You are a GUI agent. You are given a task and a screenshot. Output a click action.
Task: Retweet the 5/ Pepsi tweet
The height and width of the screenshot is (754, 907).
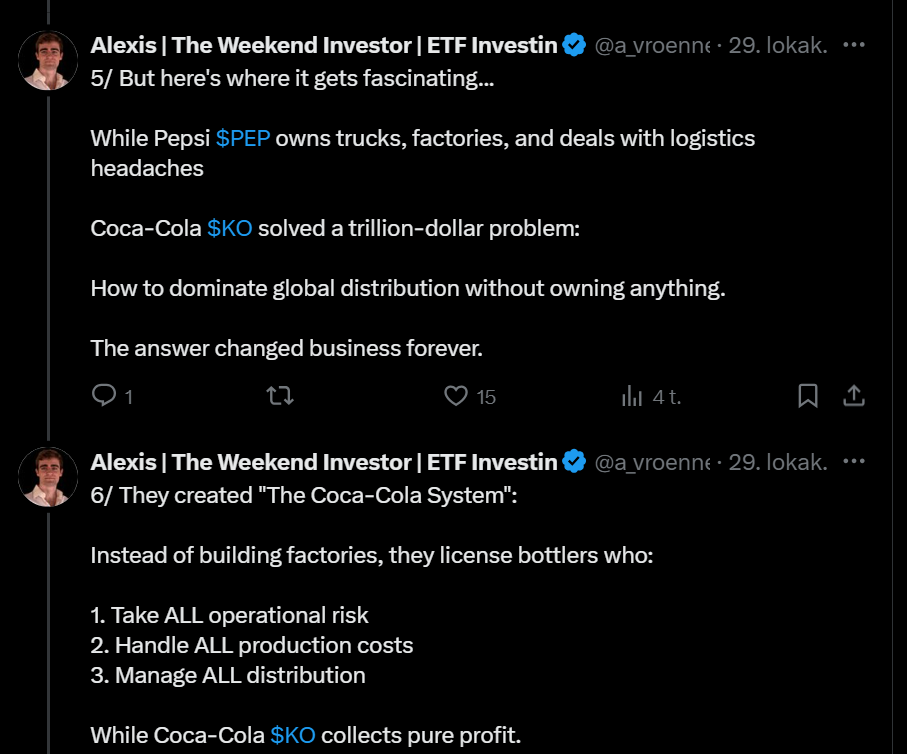(281, 397)
